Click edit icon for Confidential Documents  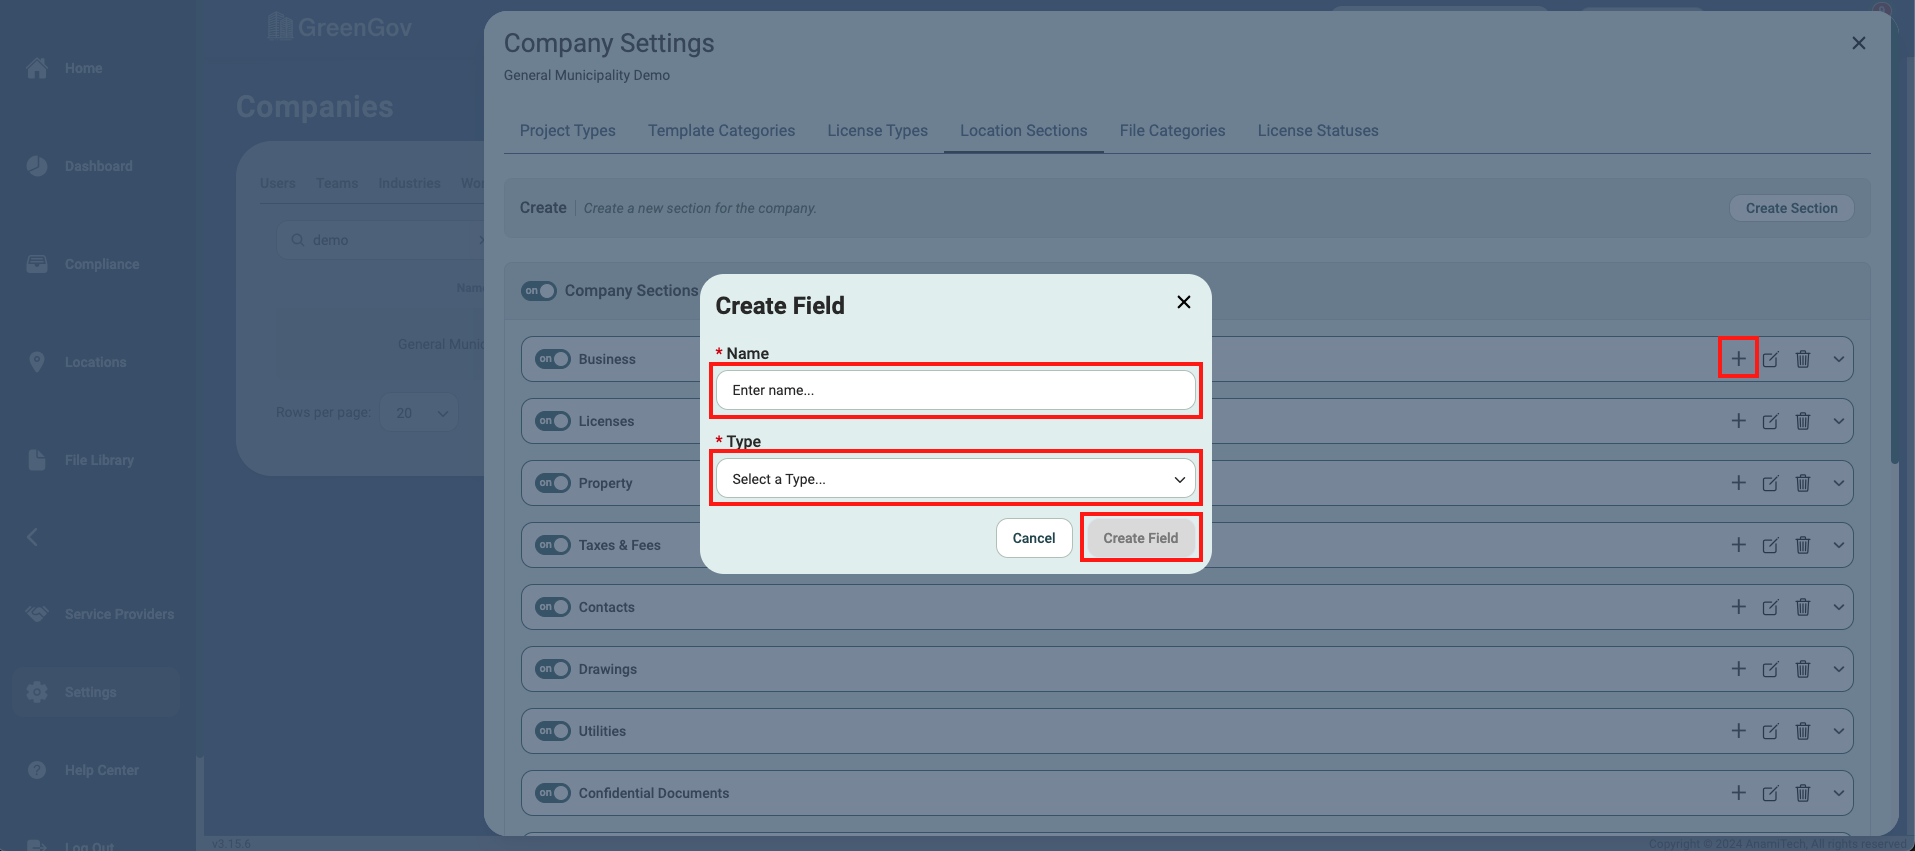[x=1770, y=793]
